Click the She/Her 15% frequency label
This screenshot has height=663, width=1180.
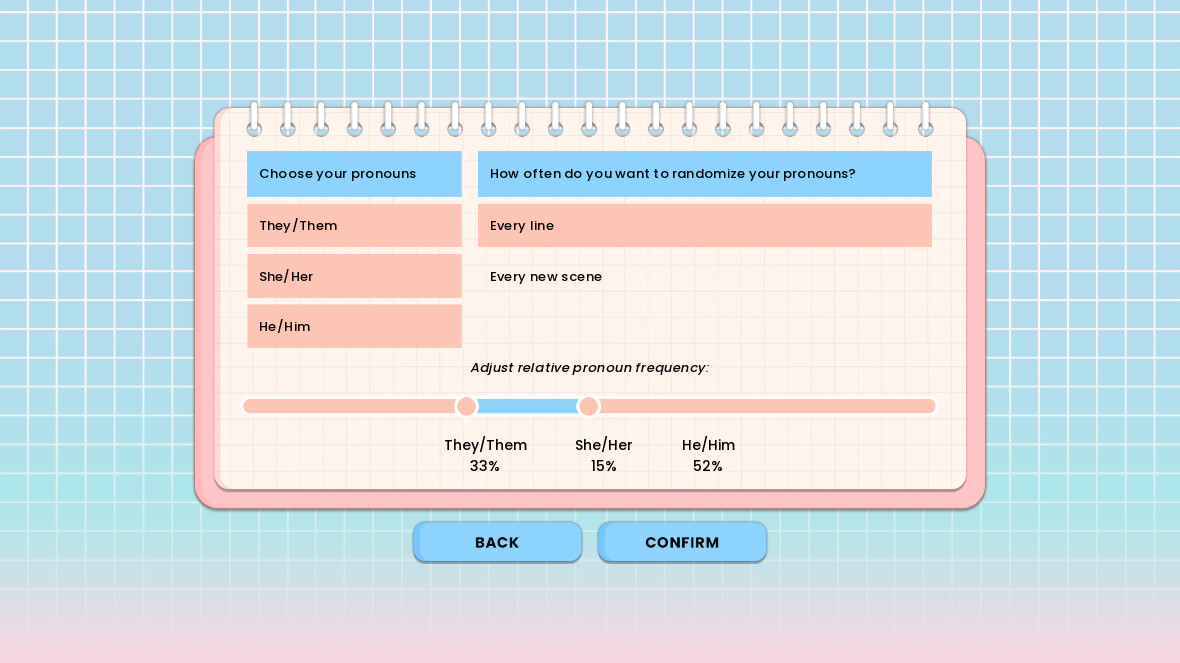[603, 455]
